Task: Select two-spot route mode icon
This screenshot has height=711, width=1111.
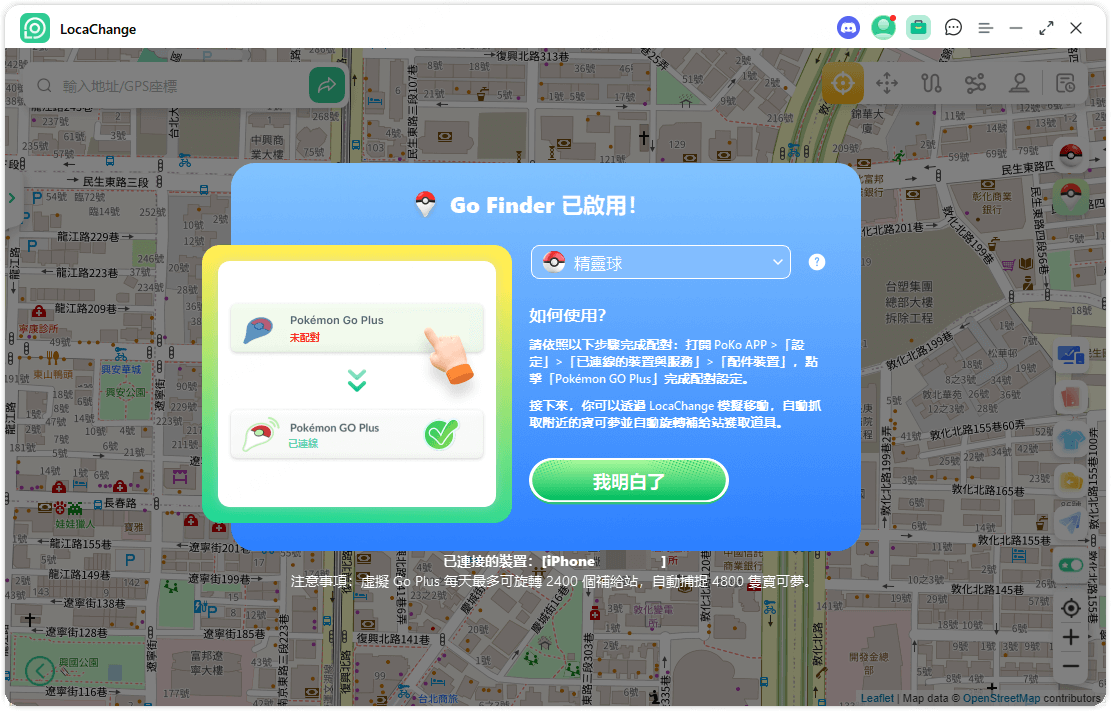Action: [x=931, y=84]
